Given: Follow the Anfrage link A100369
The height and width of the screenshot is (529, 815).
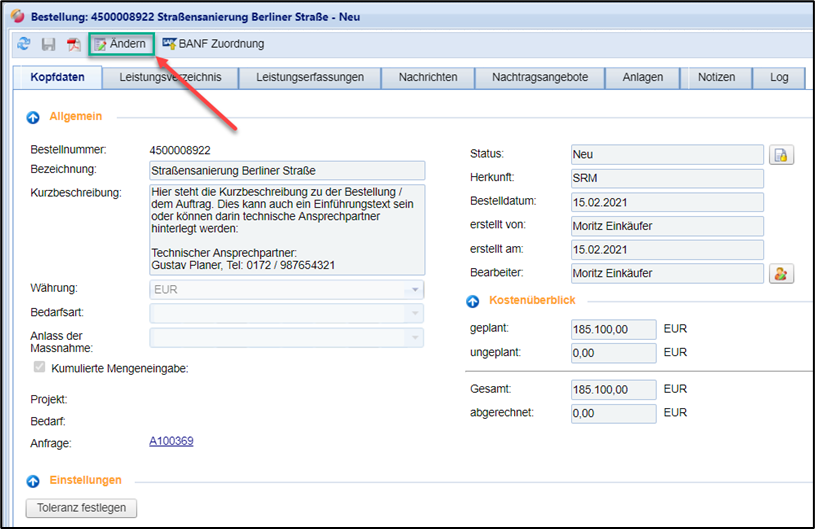Looking at the screenshot, I should click(x=171, y=441).
